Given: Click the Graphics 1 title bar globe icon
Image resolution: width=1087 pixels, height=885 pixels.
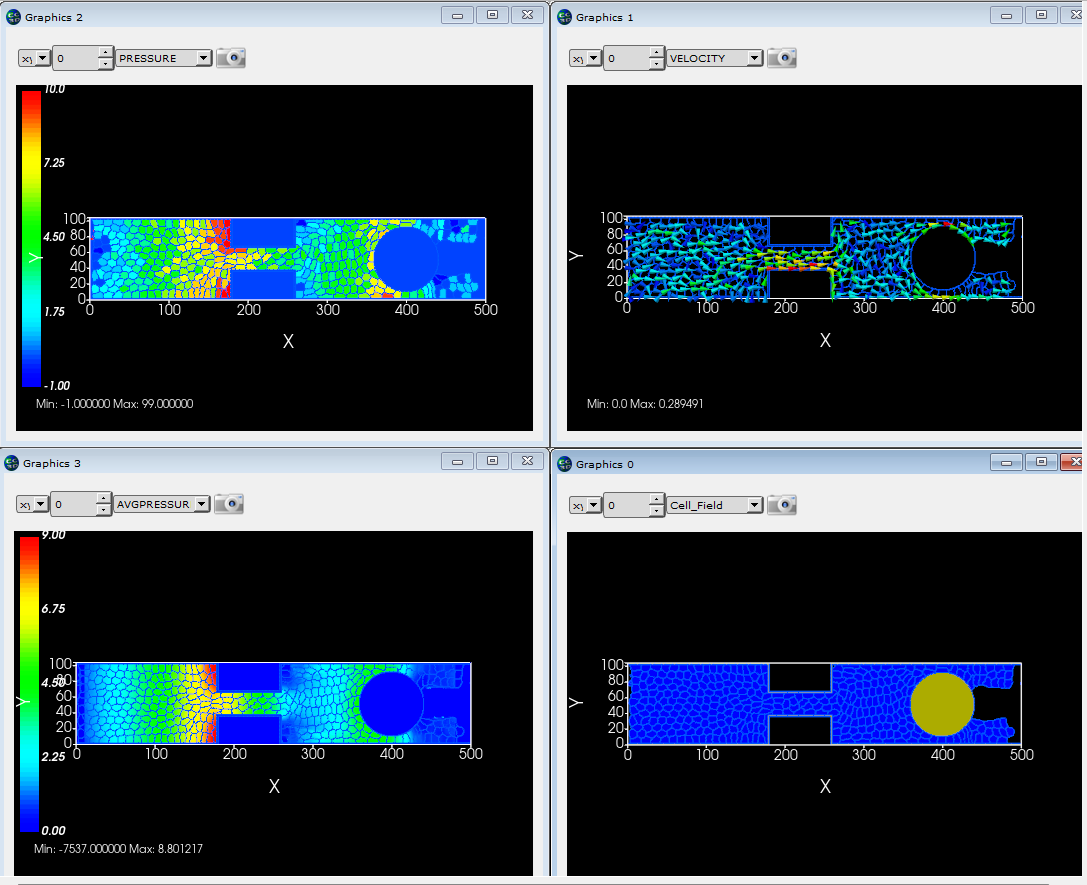Looking at the screenshot, I should coord(564,17).
